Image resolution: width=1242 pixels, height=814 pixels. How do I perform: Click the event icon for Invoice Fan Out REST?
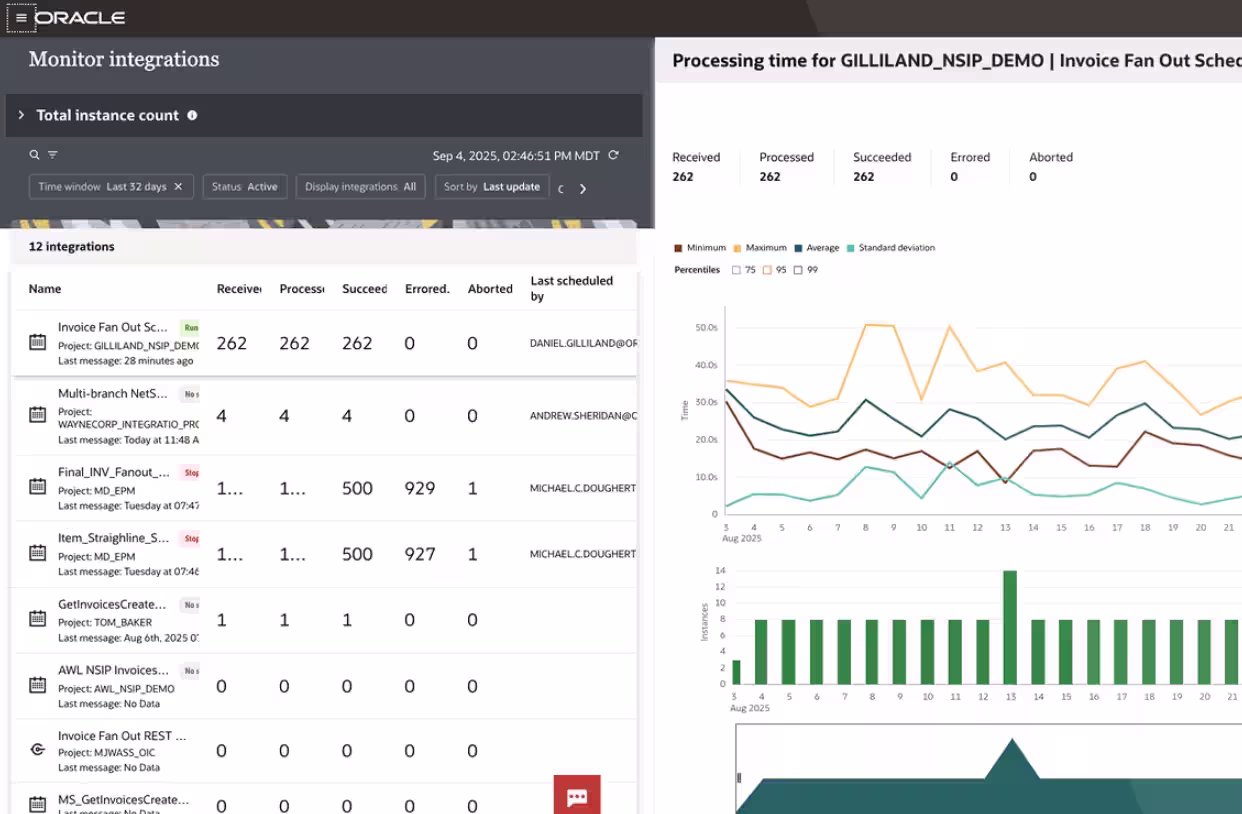[x=38, y=750]
